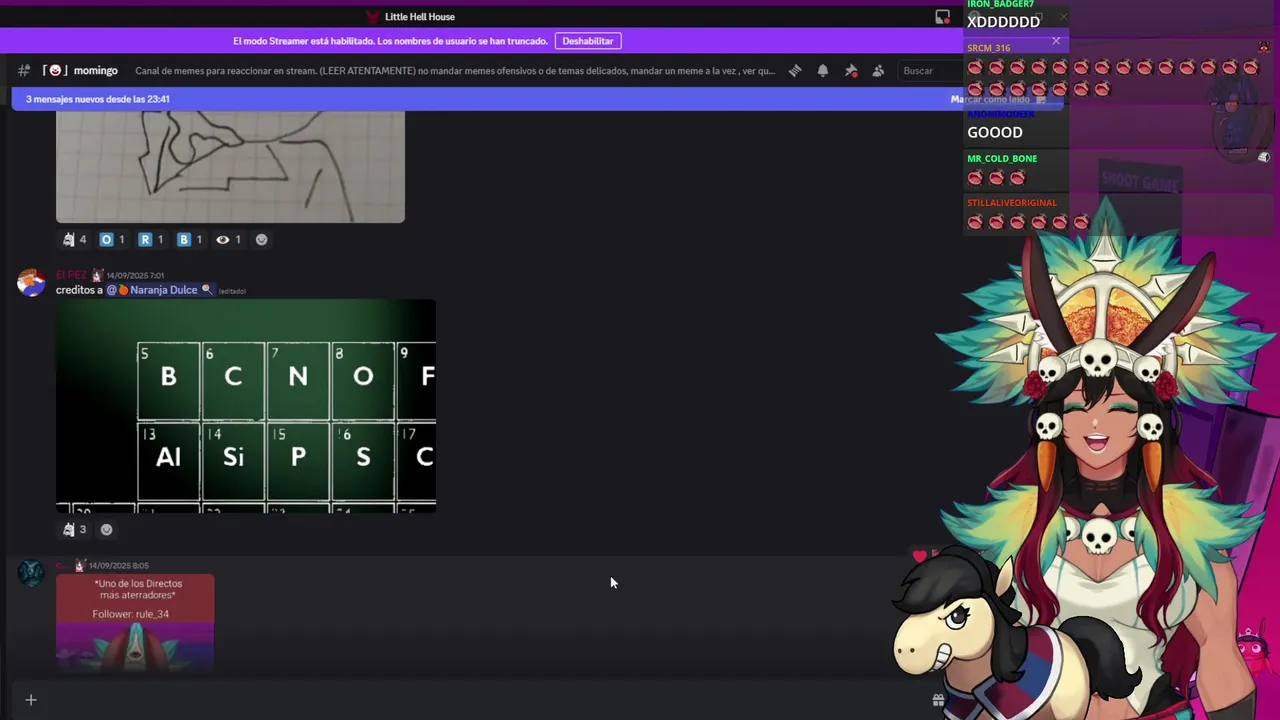
Task: Click the hashtag channel icon beside momingo
Action: 24,71
